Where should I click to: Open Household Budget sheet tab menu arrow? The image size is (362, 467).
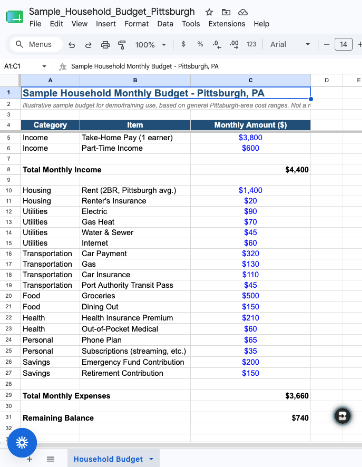point(151,459)
